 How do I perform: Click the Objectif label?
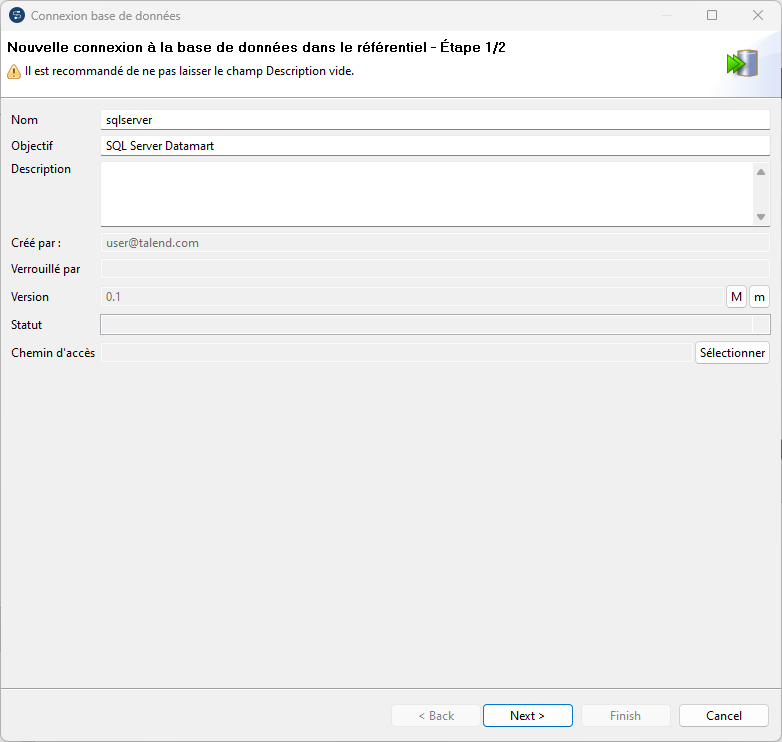pos(32,146)
